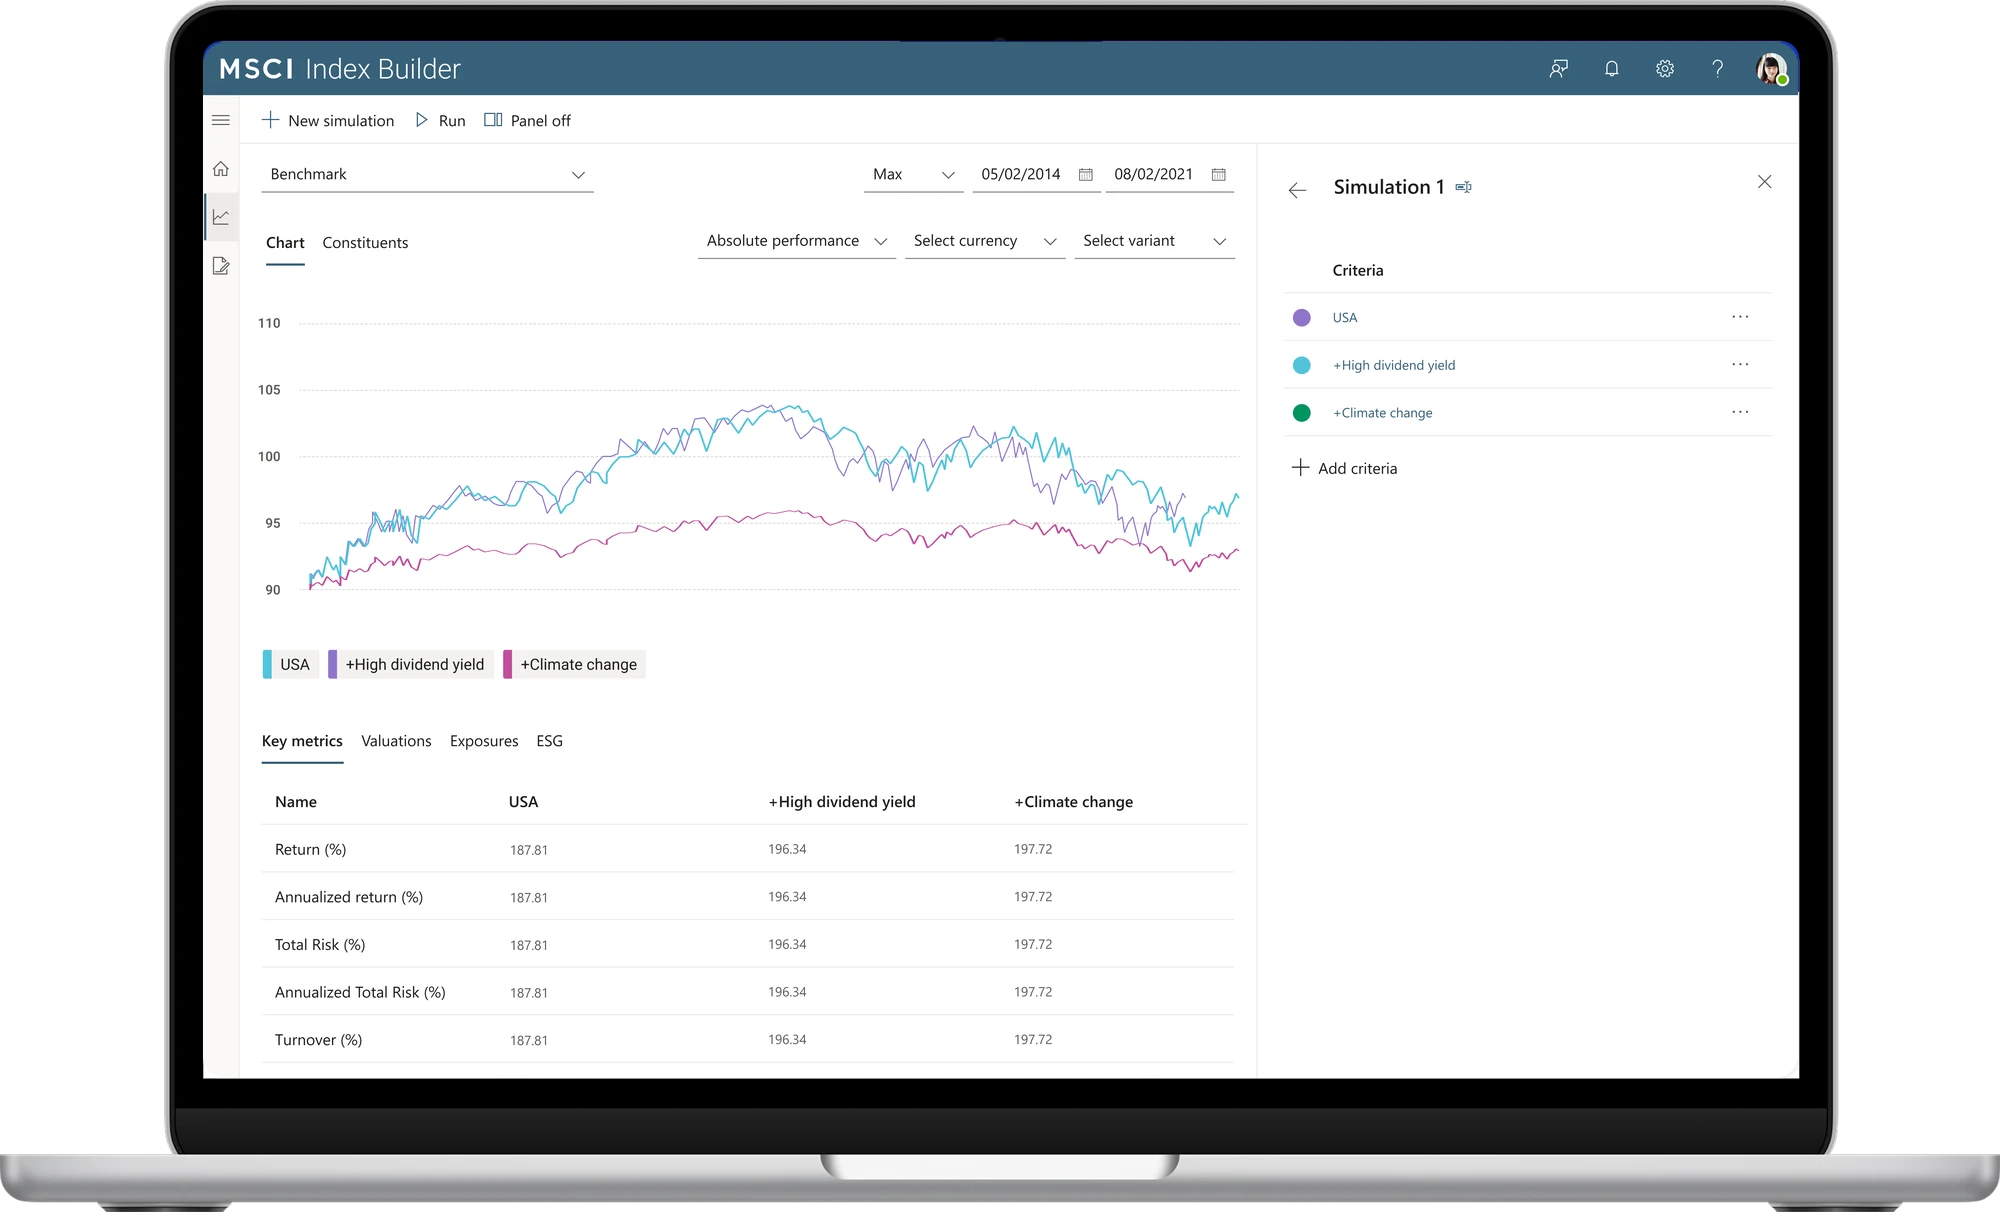Open more options for USA criteria
Screen dimensions: 2000x1212
click(1740, 317)
